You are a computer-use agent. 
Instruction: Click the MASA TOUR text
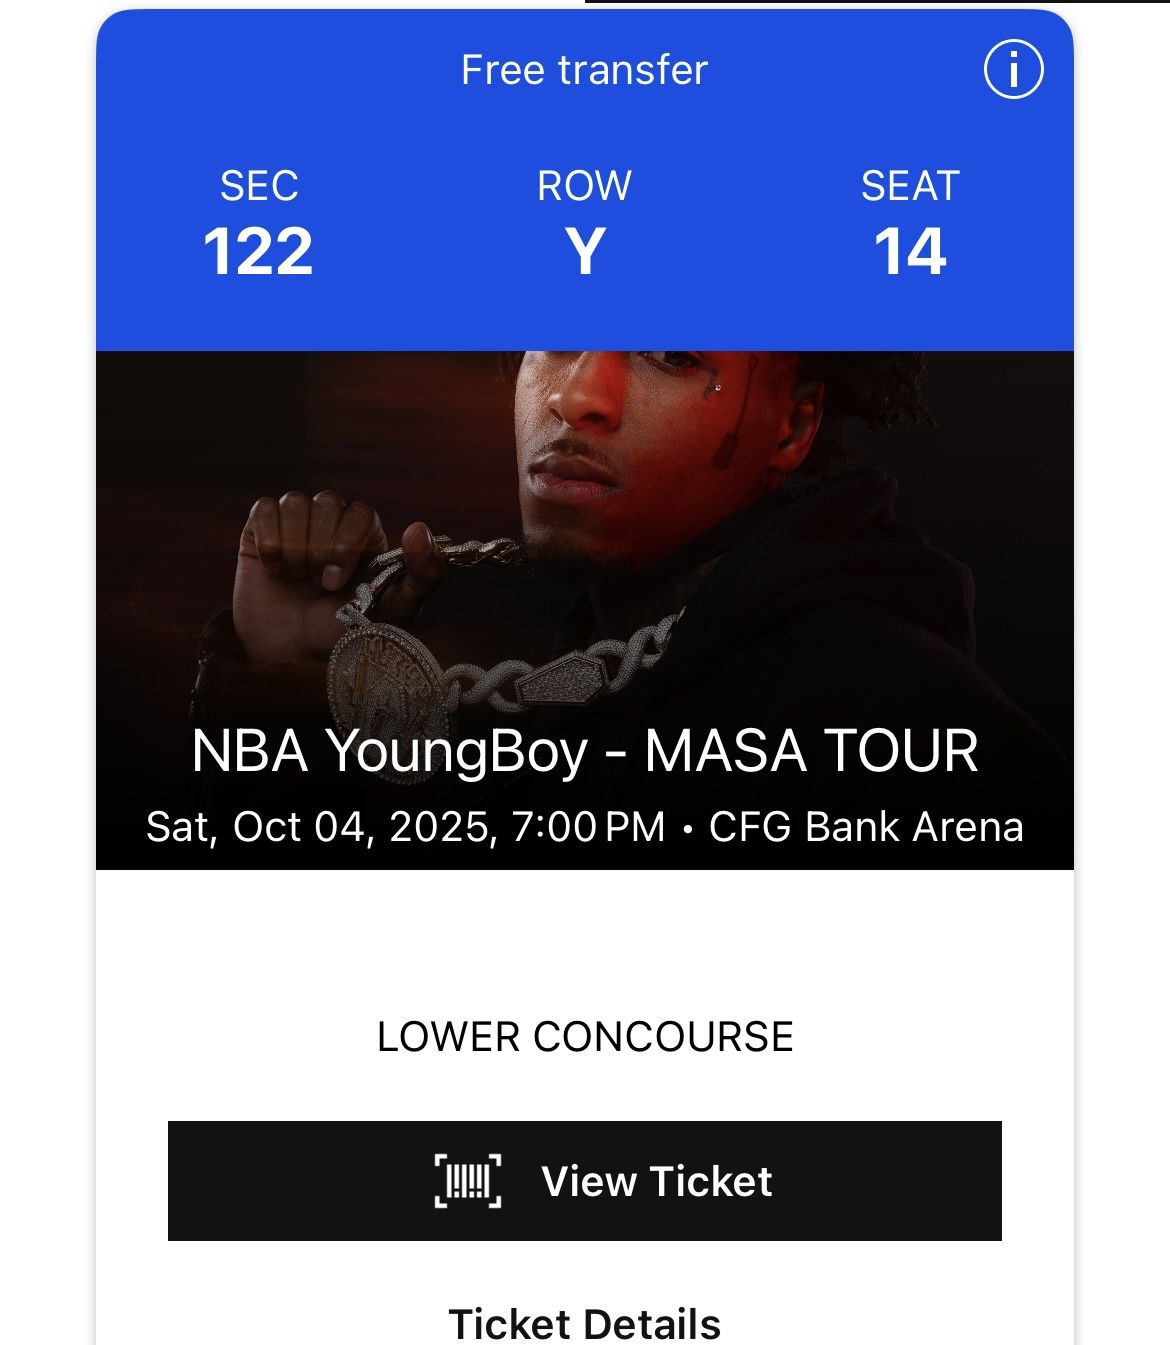811,751
